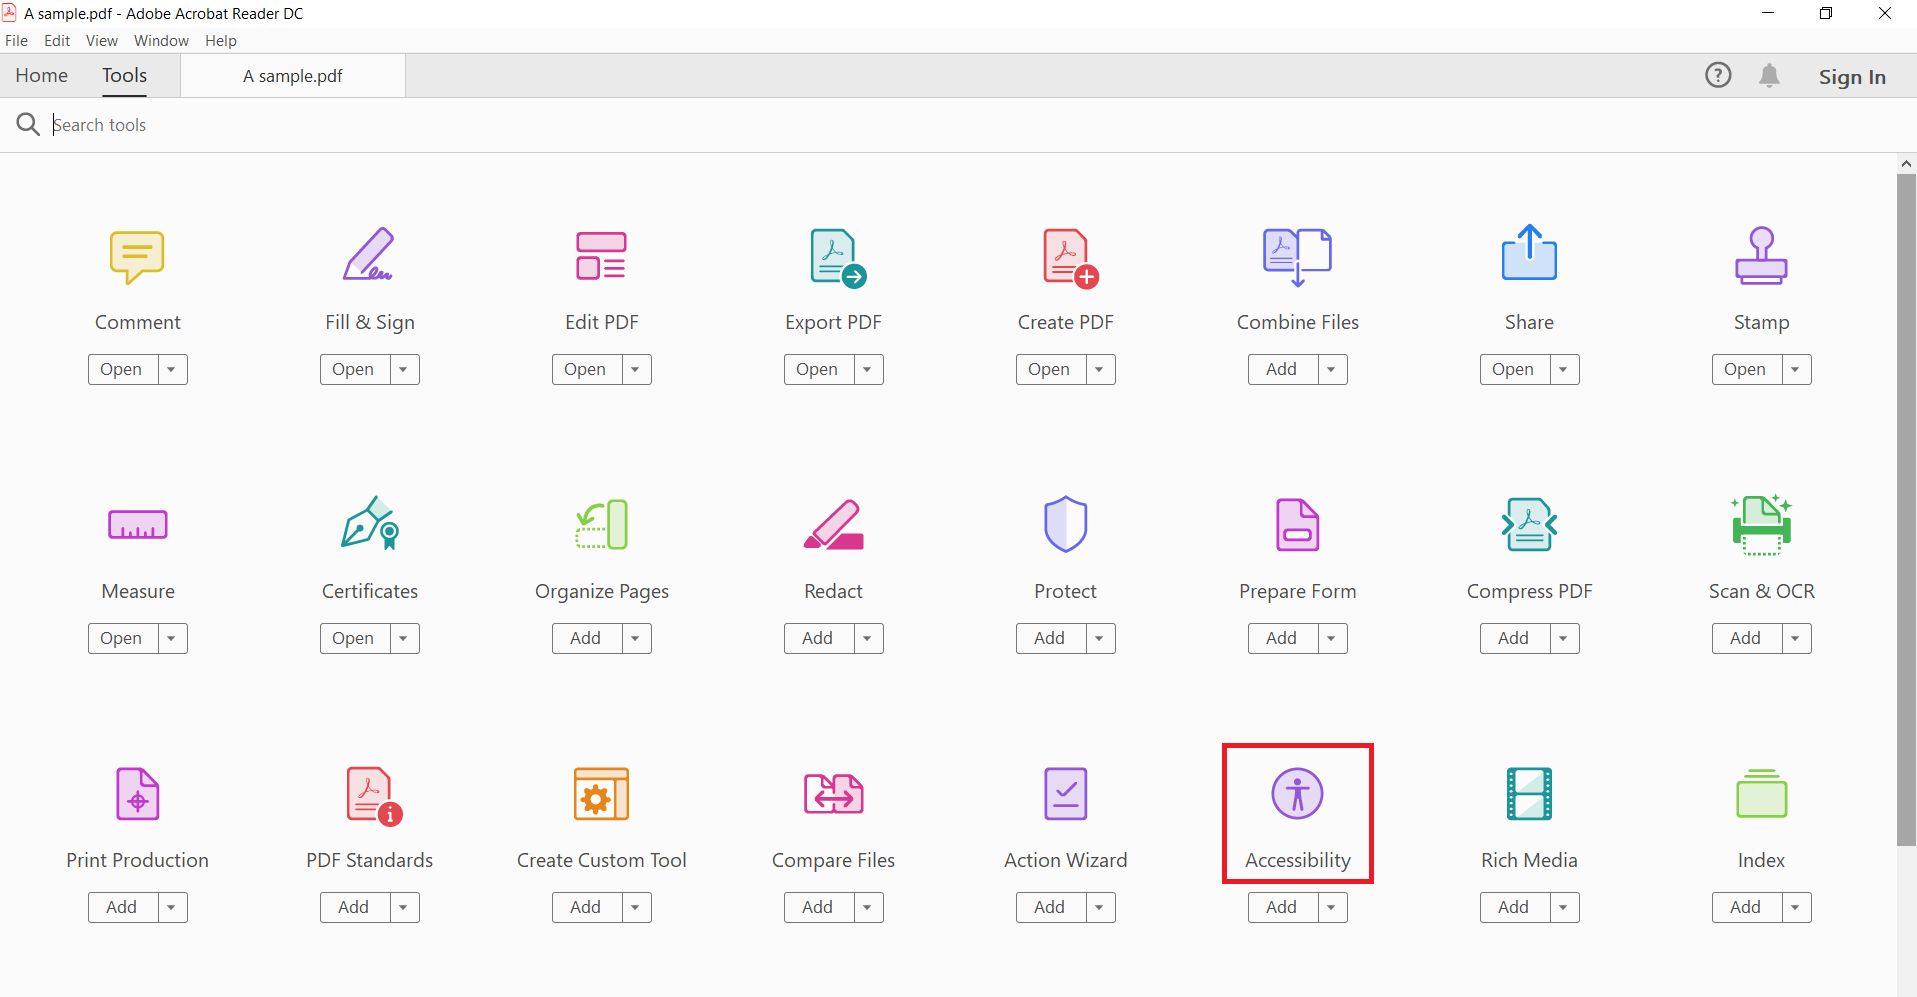The width and height of the screenshot is (1917, 997).
Task: Expand the Accessibility Add dropdown arrow
Action: point(1332,907)
